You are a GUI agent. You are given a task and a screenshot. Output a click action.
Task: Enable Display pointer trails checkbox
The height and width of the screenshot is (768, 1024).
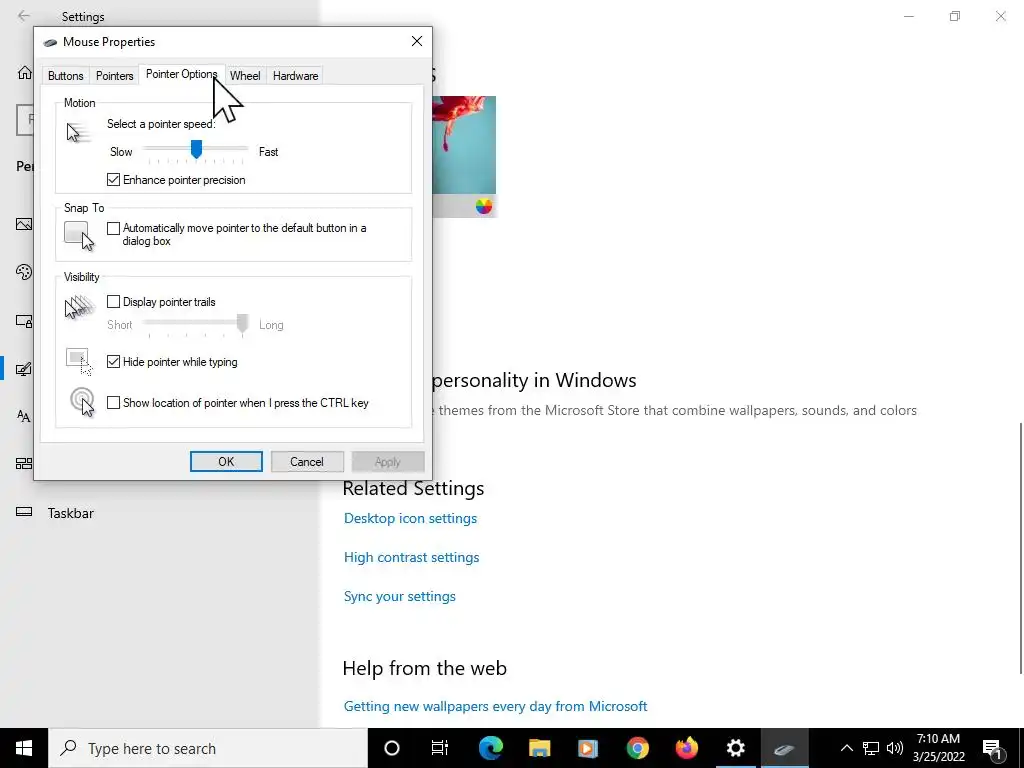[x=114, y=302]
